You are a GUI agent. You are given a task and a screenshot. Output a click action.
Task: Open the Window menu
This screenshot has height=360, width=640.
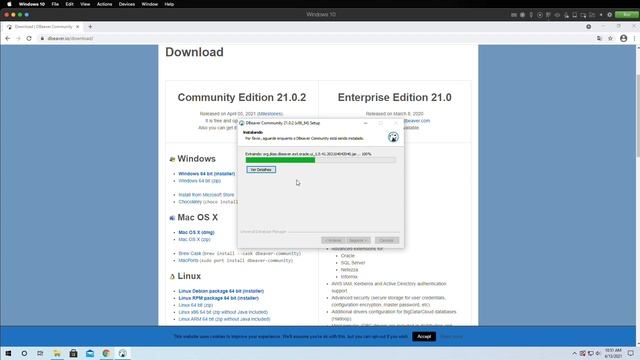pos(149,4)
